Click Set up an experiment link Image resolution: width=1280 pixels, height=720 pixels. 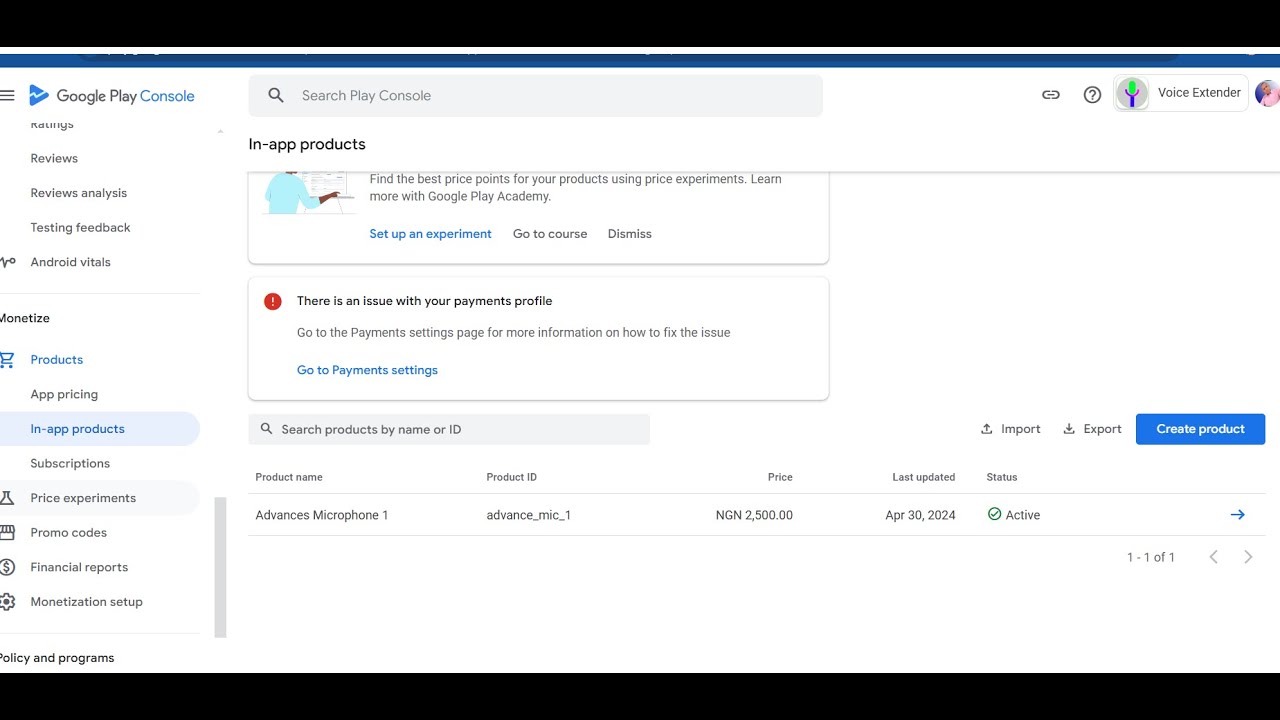pos(430,234)
